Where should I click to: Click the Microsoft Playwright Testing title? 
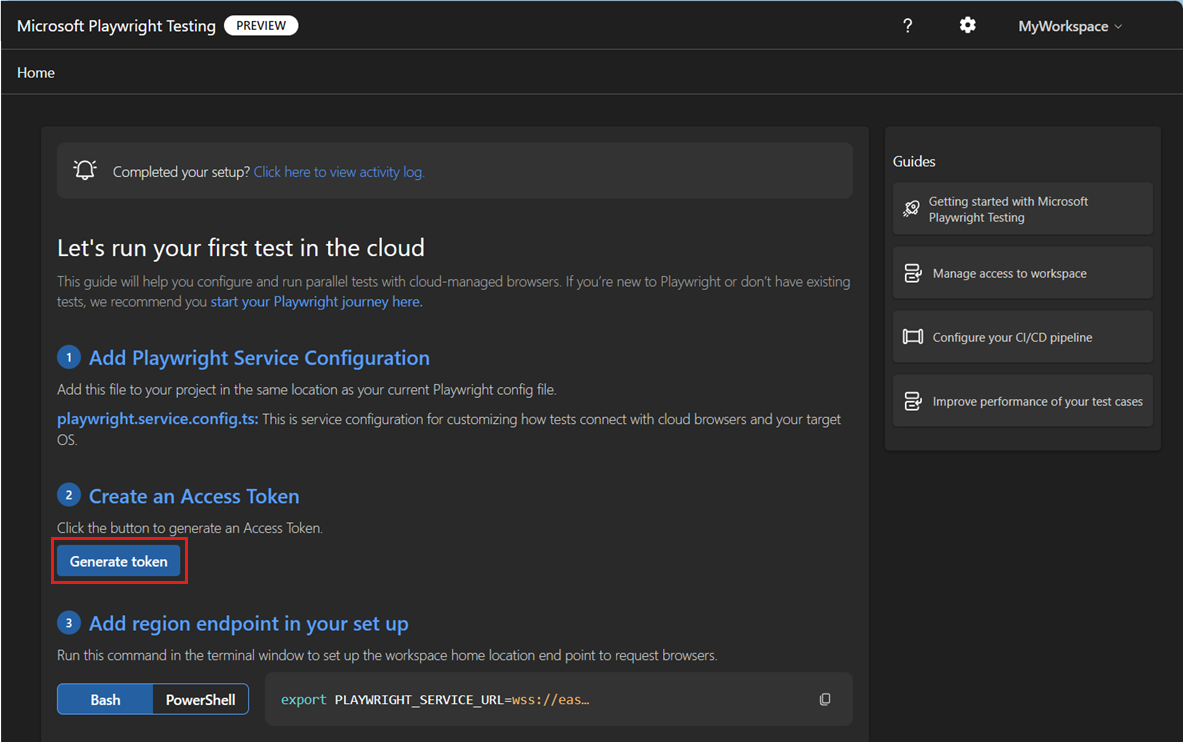pyautogui.click(x=116, y=26)
